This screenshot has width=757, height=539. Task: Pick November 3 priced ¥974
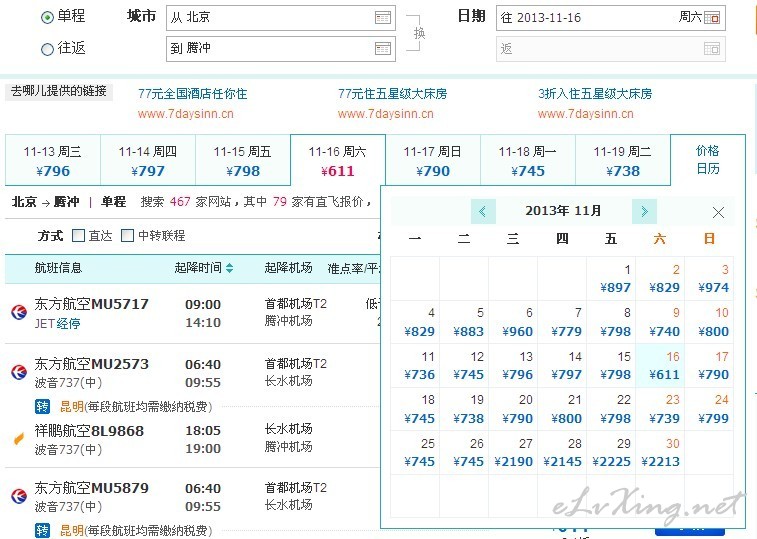709,279
